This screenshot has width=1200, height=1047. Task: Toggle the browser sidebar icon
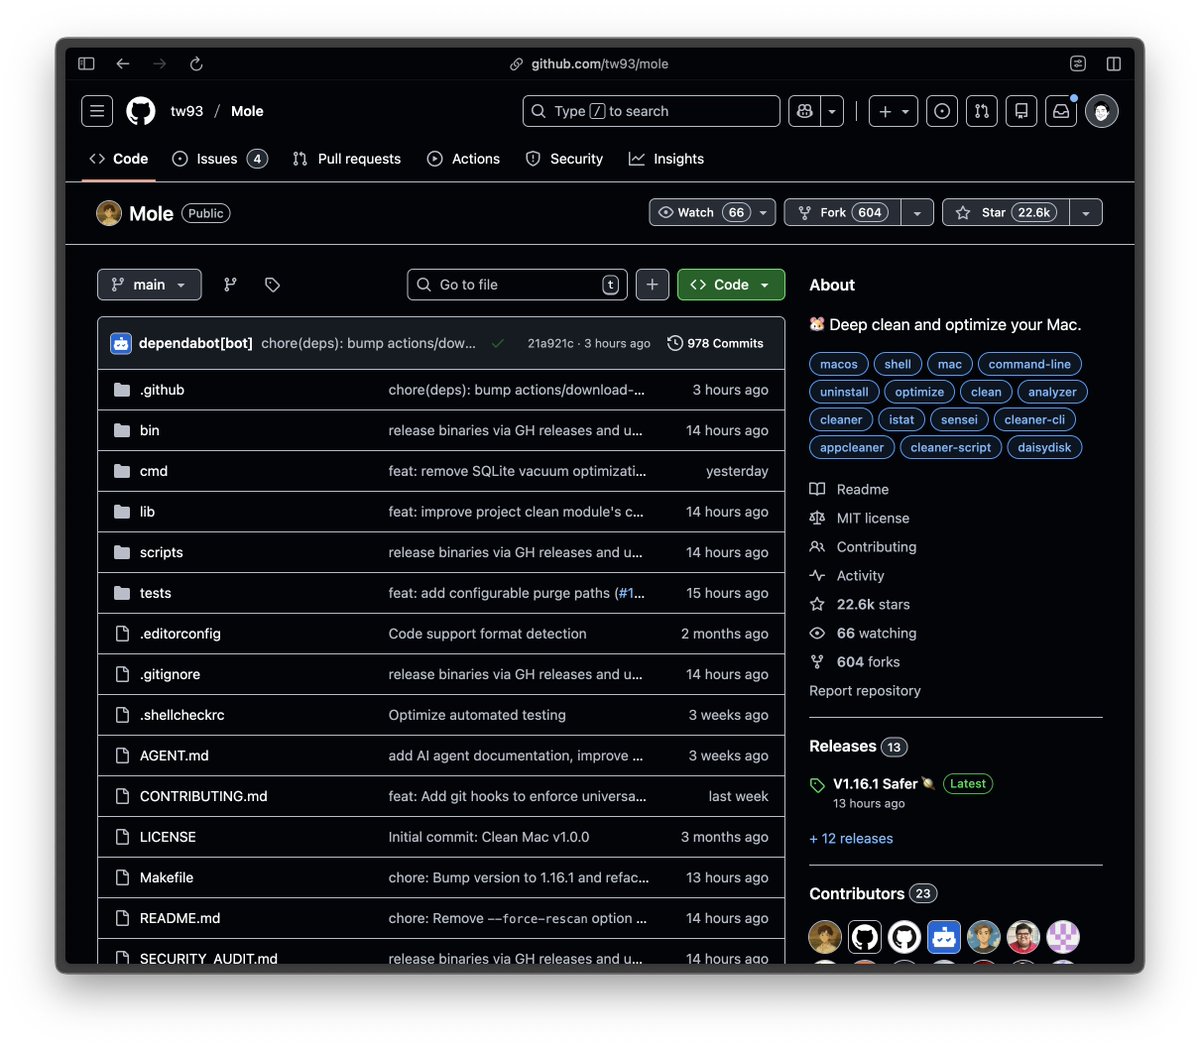[87, 64]
